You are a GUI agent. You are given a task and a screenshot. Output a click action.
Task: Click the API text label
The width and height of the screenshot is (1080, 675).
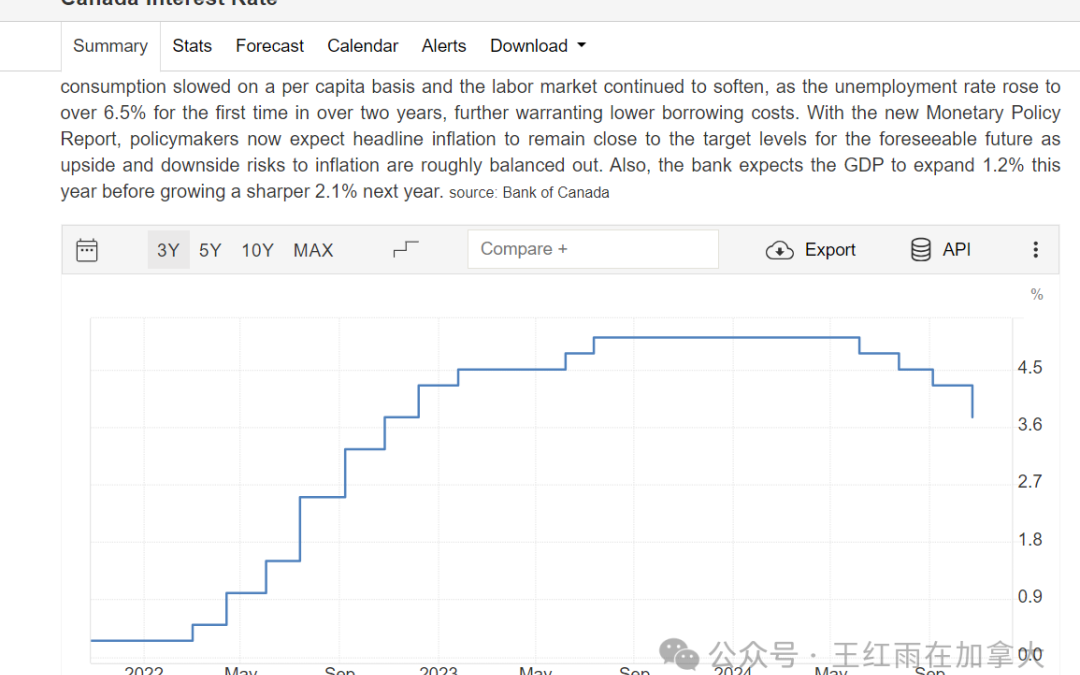click(x=956, y=250)
